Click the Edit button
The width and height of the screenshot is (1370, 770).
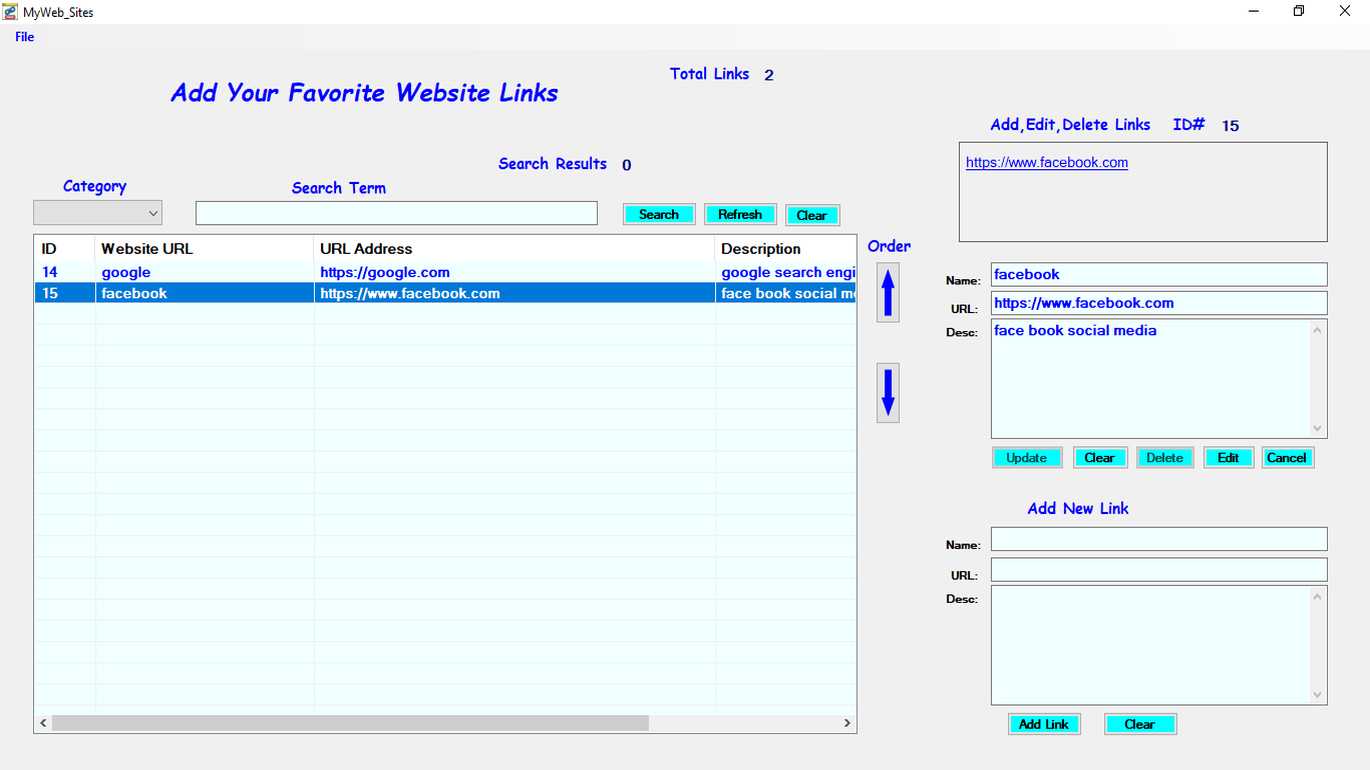tap(1228, 457)
